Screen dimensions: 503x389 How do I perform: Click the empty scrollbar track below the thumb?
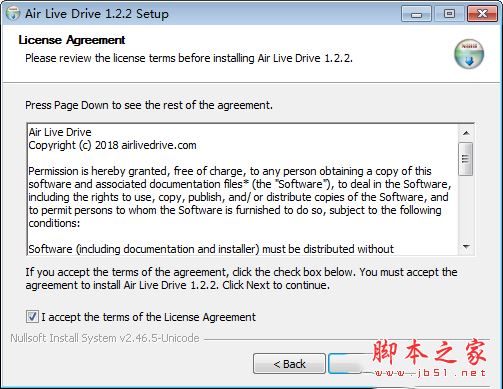point(466,207)
